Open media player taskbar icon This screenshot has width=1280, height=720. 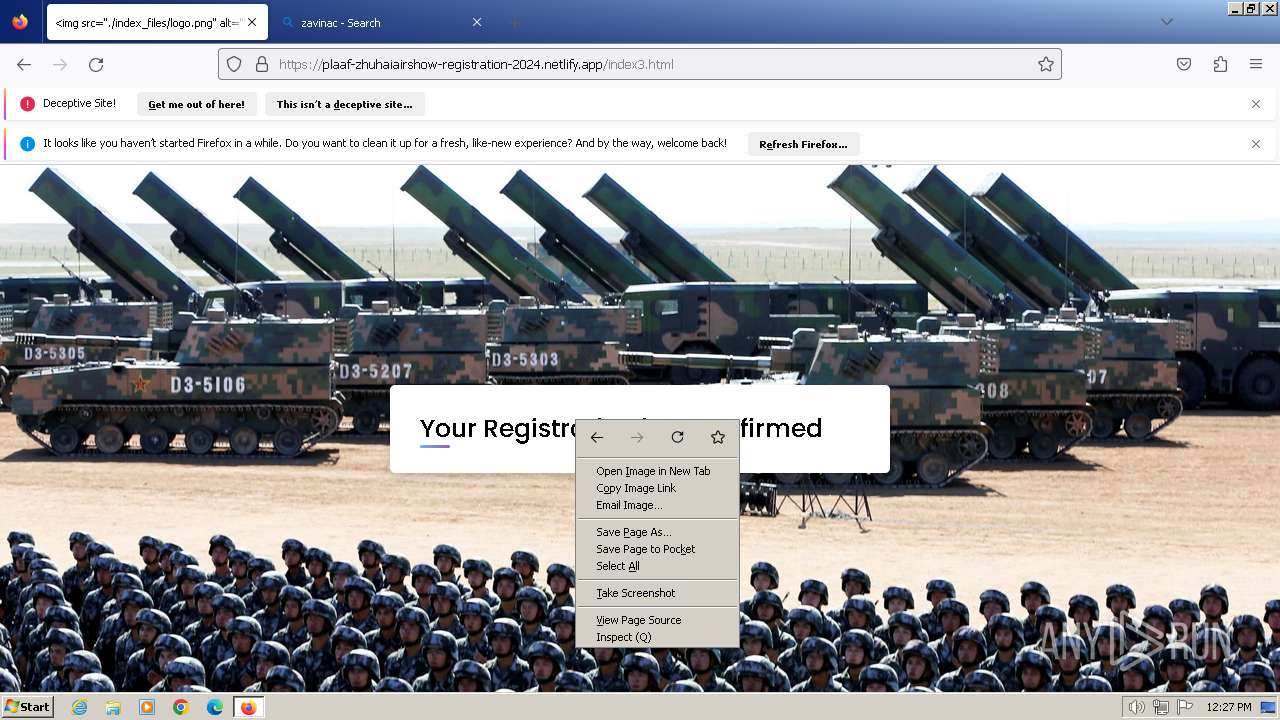[x=147, y=707]
